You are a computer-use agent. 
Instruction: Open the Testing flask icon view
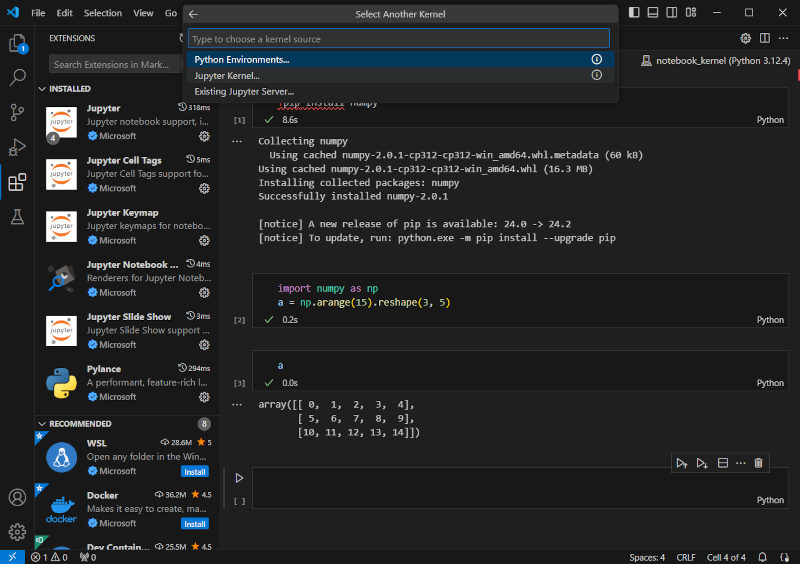pos(17,217)
